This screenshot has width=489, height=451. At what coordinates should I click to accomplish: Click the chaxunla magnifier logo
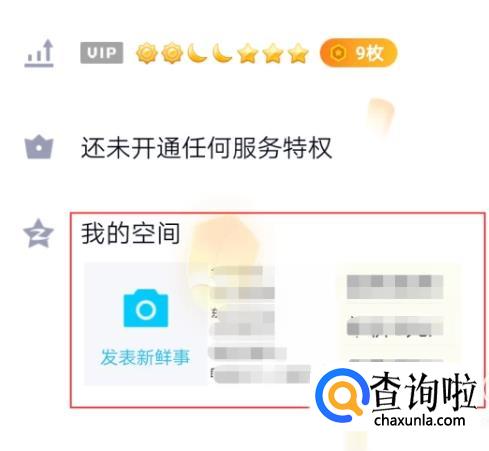pyautogui.click(x=342, y=395)
